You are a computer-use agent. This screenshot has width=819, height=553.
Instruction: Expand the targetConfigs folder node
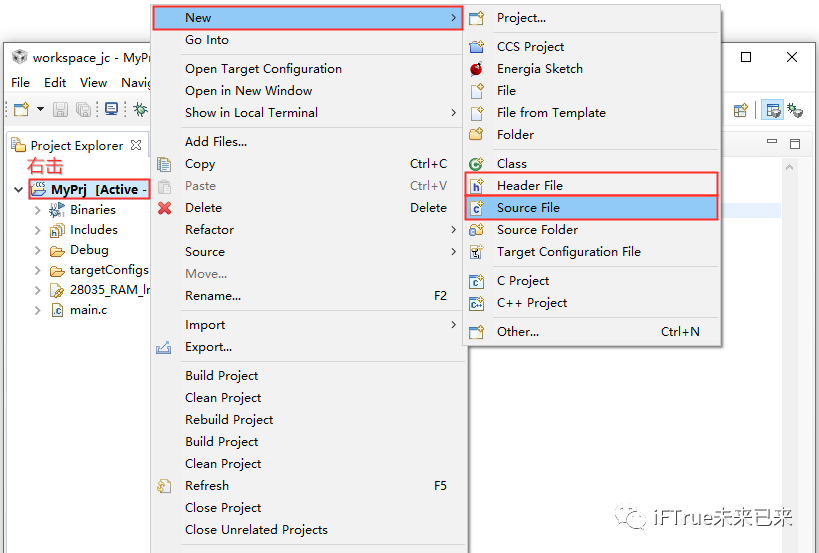coord(38,270)
